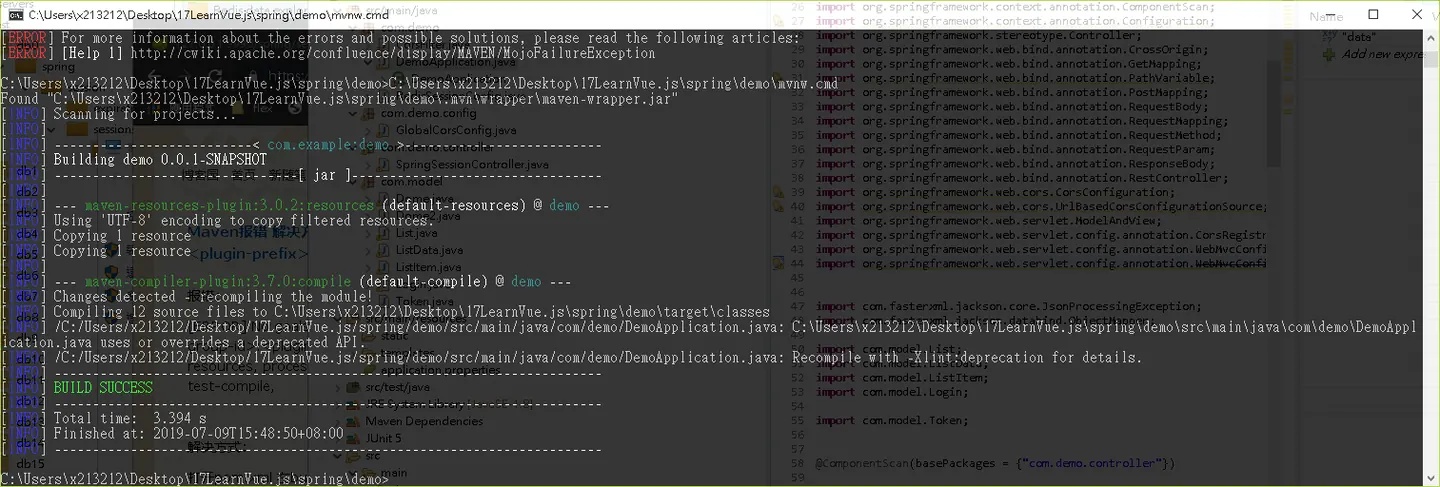1440x487 pixels.
Task: Maximize the mvnw.cmd console window
Action: tap(1373, 14)
